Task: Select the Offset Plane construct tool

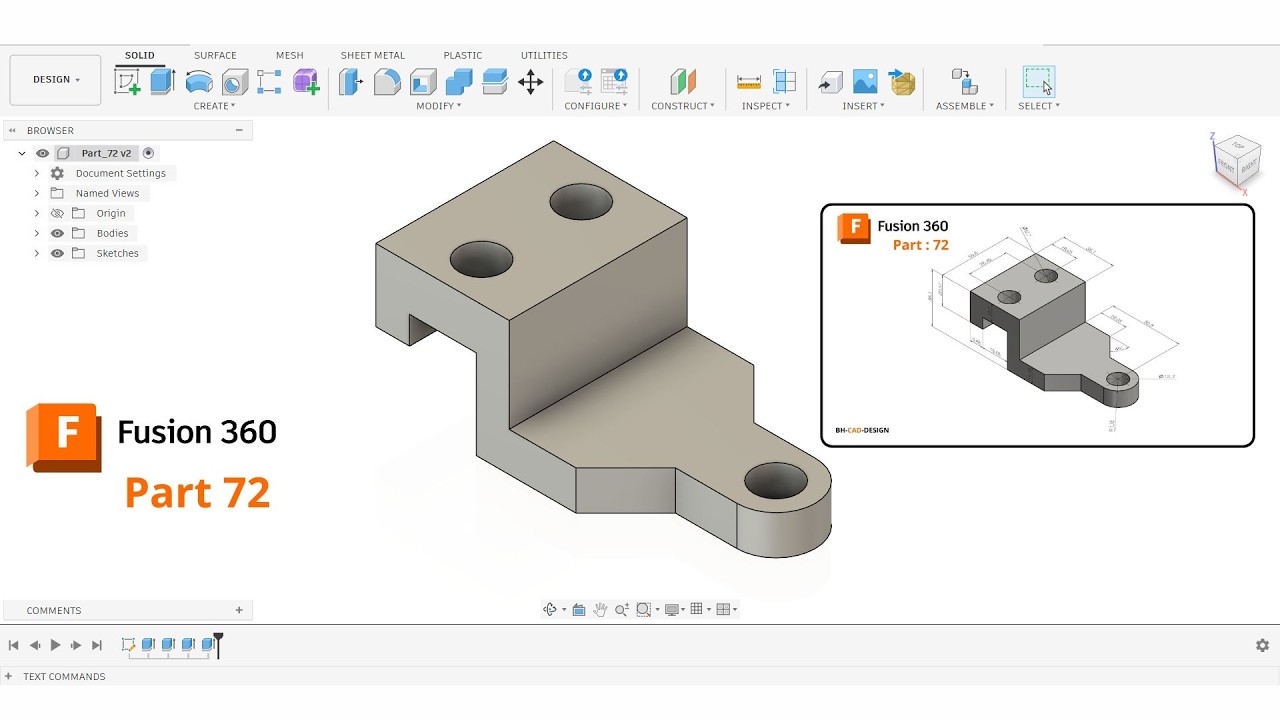Action: [x=683, y=82]
